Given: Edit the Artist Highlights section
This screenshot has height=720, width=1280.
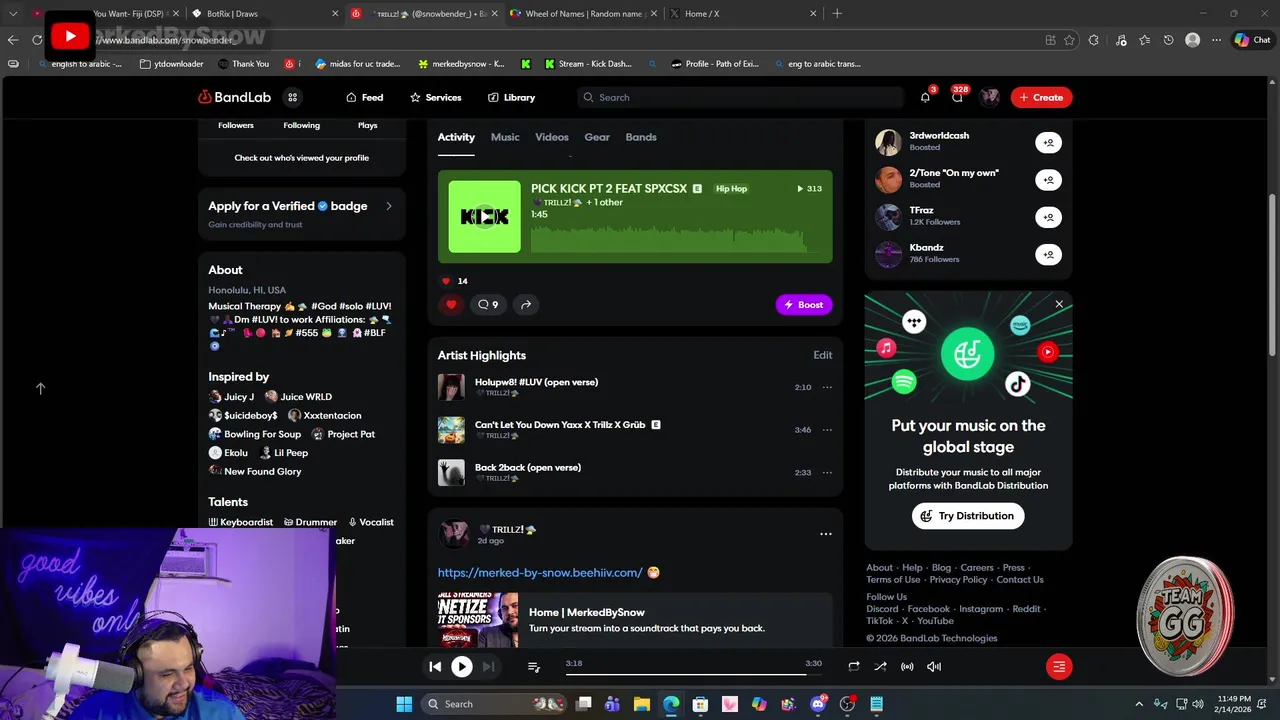Looking at the screenshot, I should click(822, 355).
